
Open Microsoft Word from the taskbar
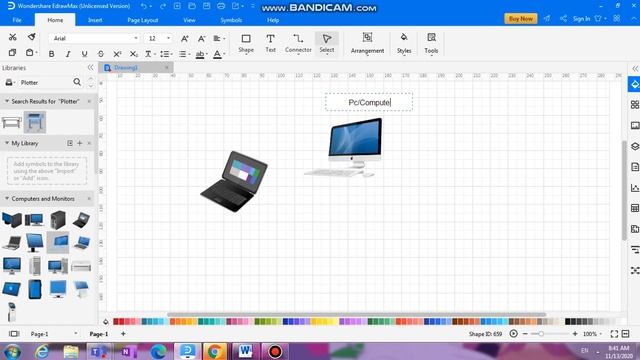pos(245,351)
